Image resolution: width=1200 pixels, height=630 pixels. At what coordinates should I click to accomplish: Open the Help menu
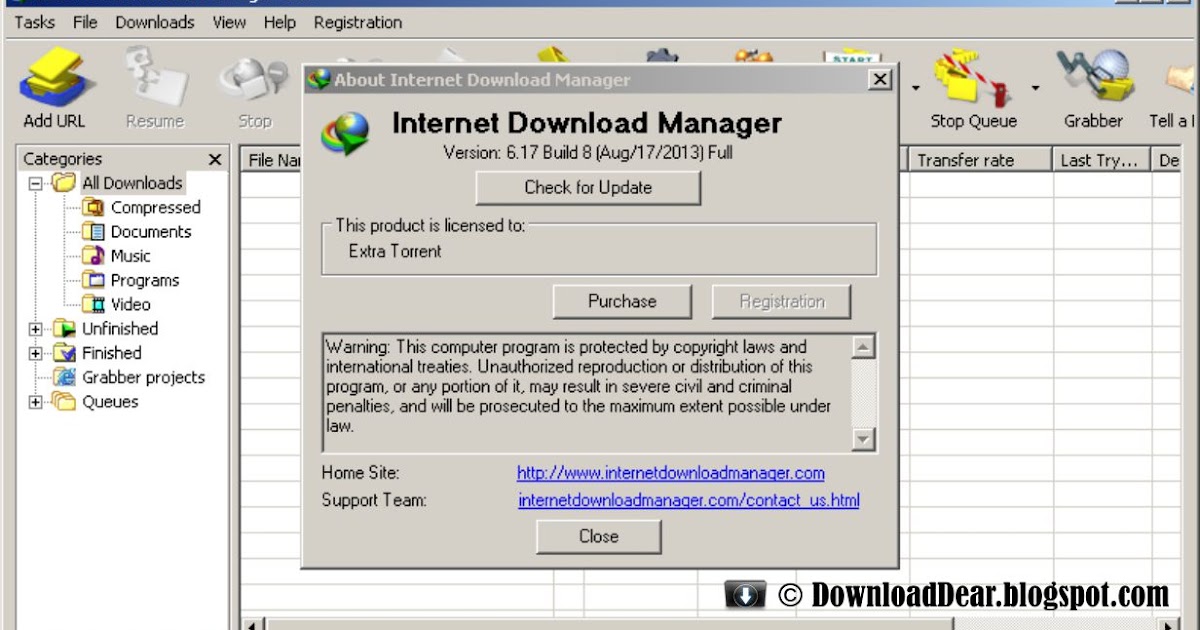[x=280, y=22]
